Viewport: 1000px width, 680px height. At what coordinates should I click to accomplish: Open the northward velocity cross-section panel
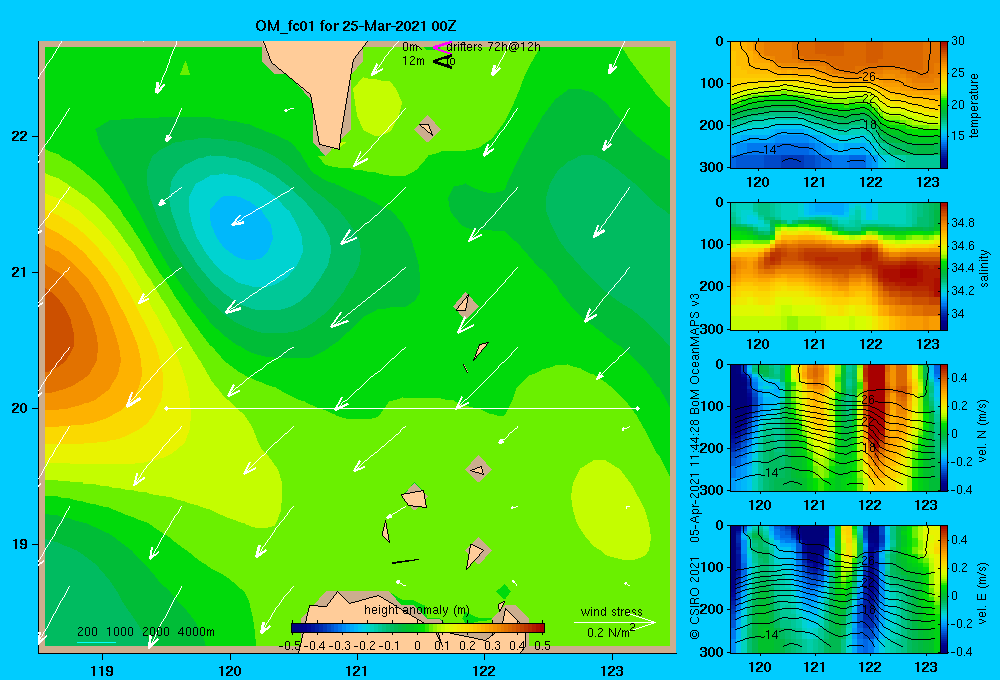coord(835,428)
